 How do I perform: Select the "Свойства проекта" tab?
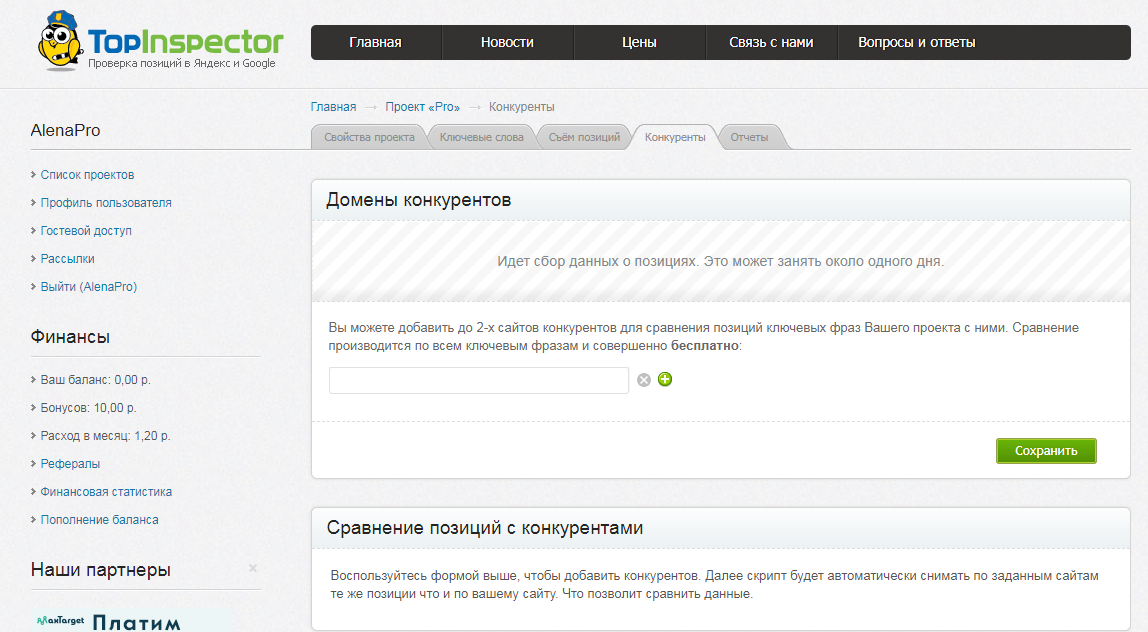368,136
